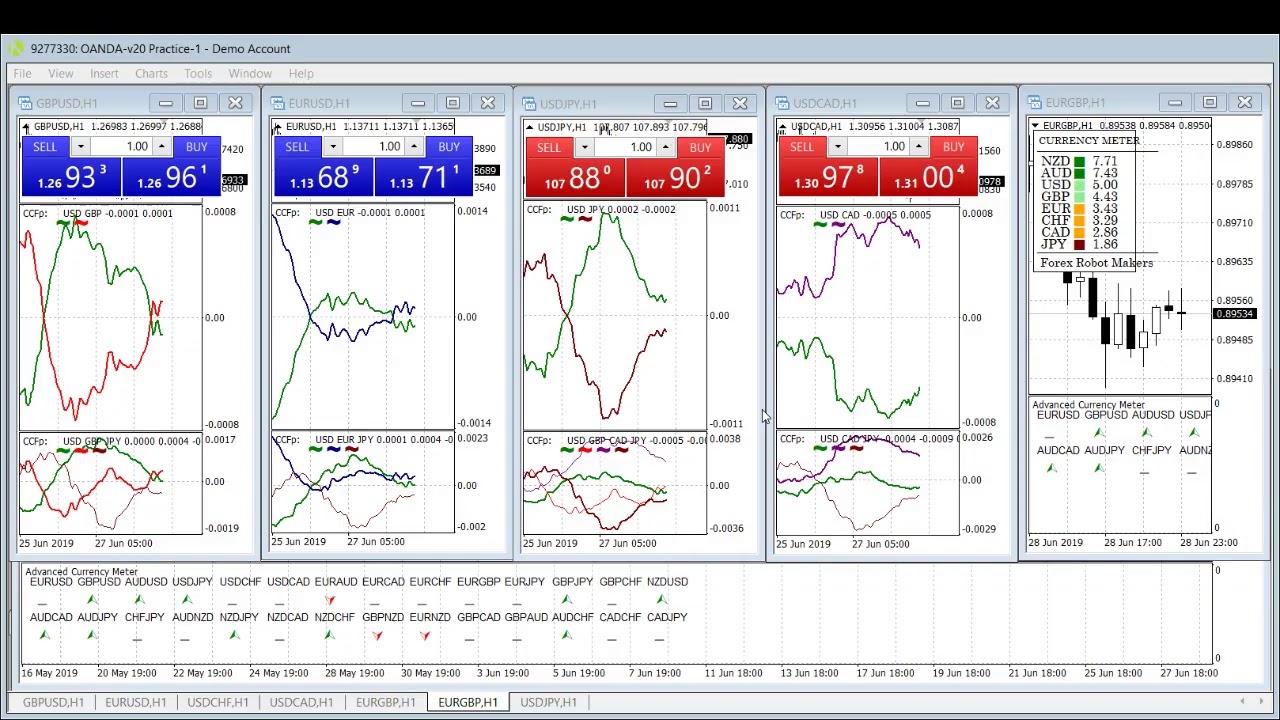The width and height of the screenshot is (1280, 720).
Task: Increase USDJPY trade volume with up arrow
Action: (x=666, y=149)
